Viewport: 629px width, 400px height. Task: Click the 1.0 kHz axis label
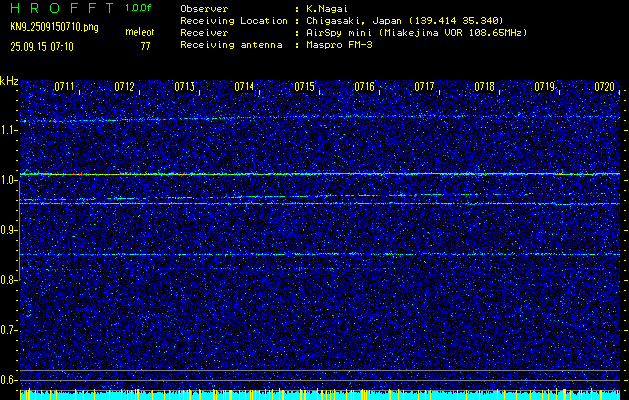pos(8,181)
